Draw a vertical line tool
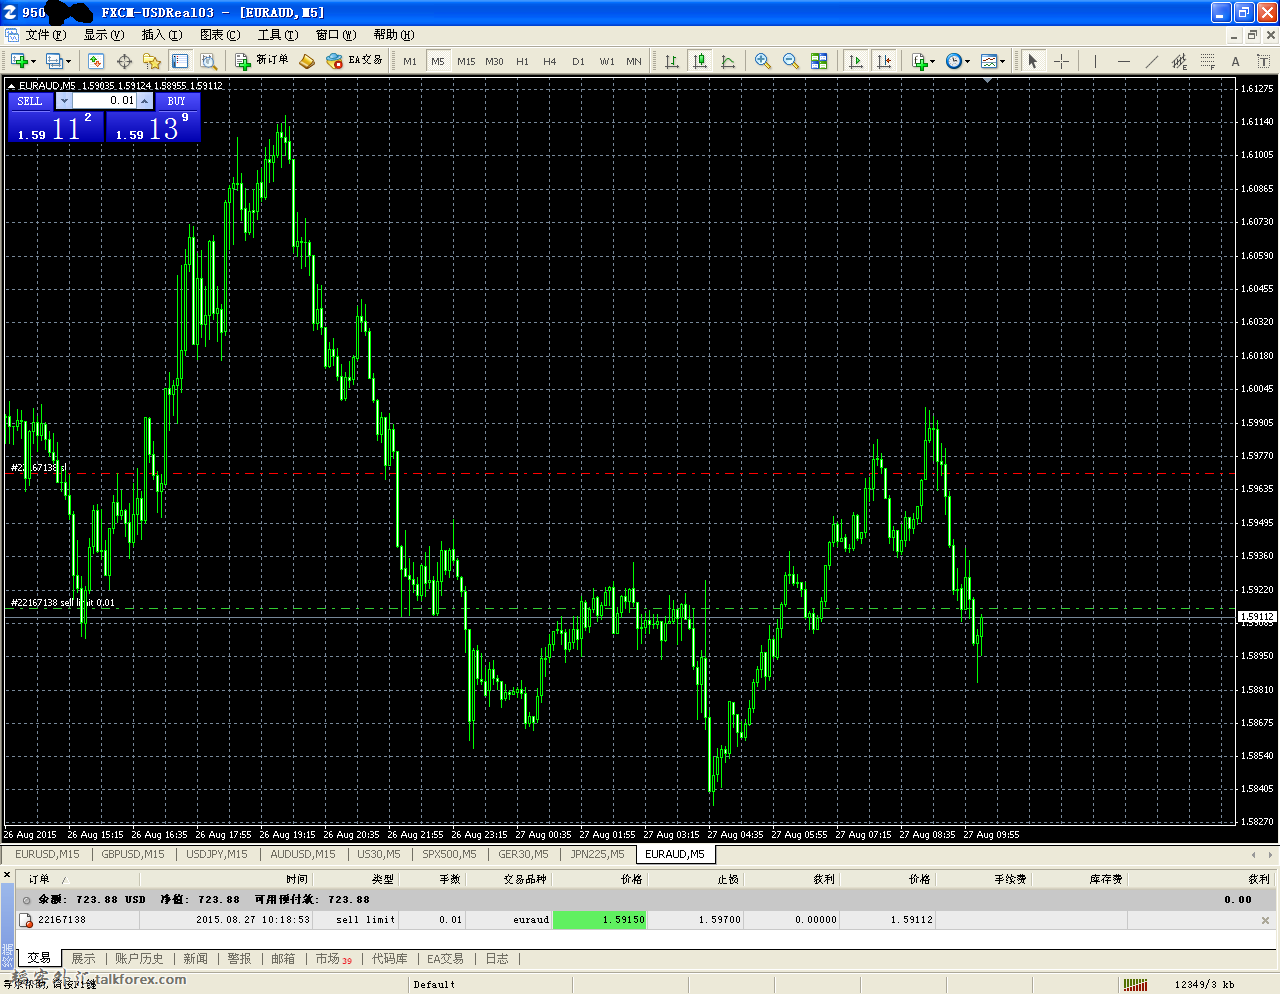This screenshot has width=1280, height=994. (1095, 61)
